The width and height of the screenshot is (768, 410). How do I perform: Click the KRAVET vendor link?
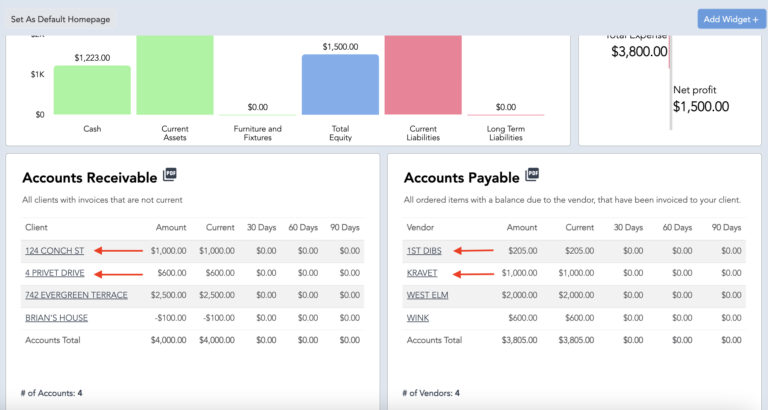[422, 273]
